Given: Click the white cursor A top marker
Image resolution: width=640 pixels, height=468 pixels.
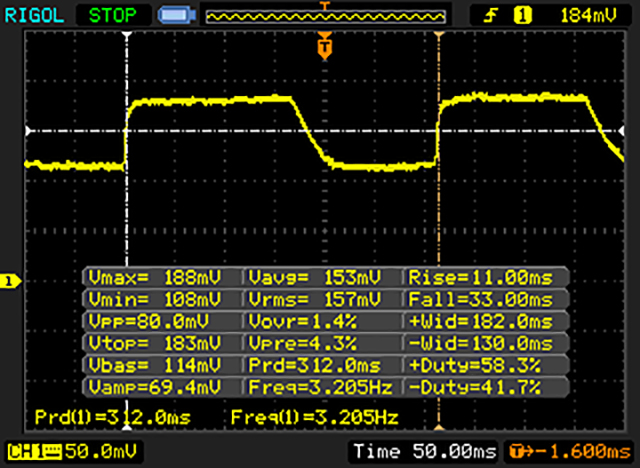Looking at the screenshot, I should [127, 35].
